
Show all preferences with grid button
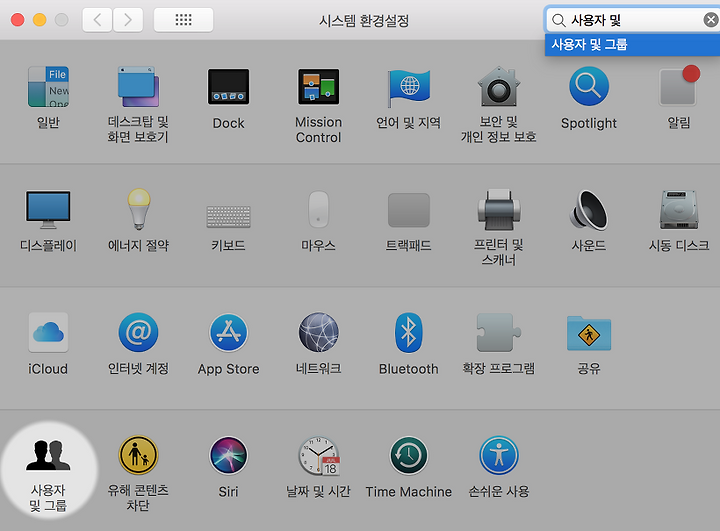183,20
